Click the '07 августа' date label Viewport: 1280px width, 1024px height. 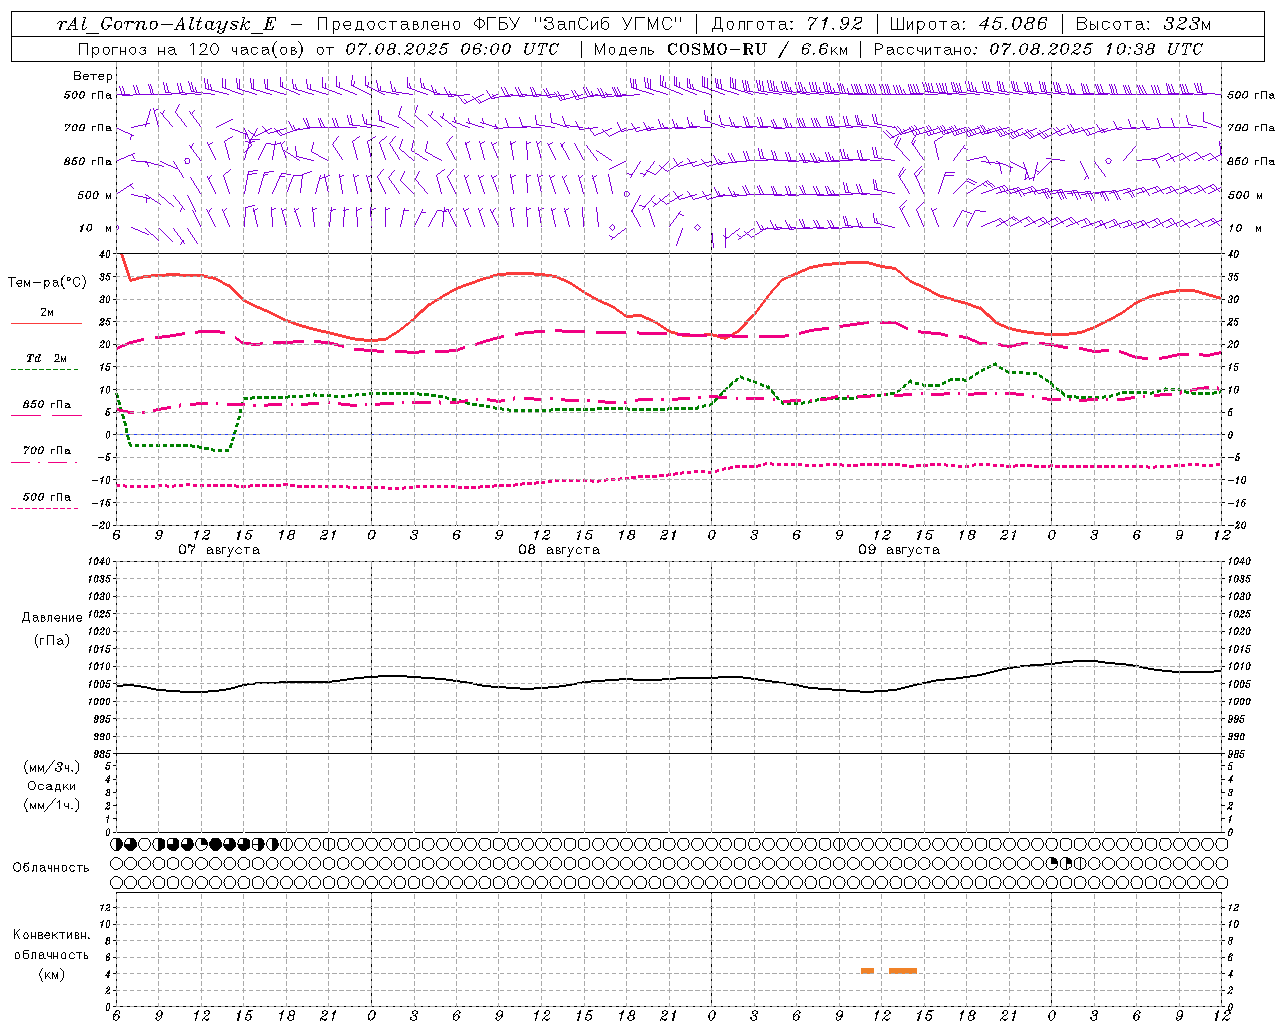(x=219, y=550)
